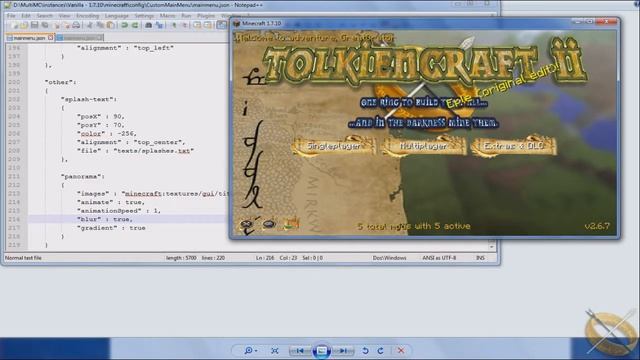
Task: Open the File menu in Notepad++
Action: click(11, 16)
